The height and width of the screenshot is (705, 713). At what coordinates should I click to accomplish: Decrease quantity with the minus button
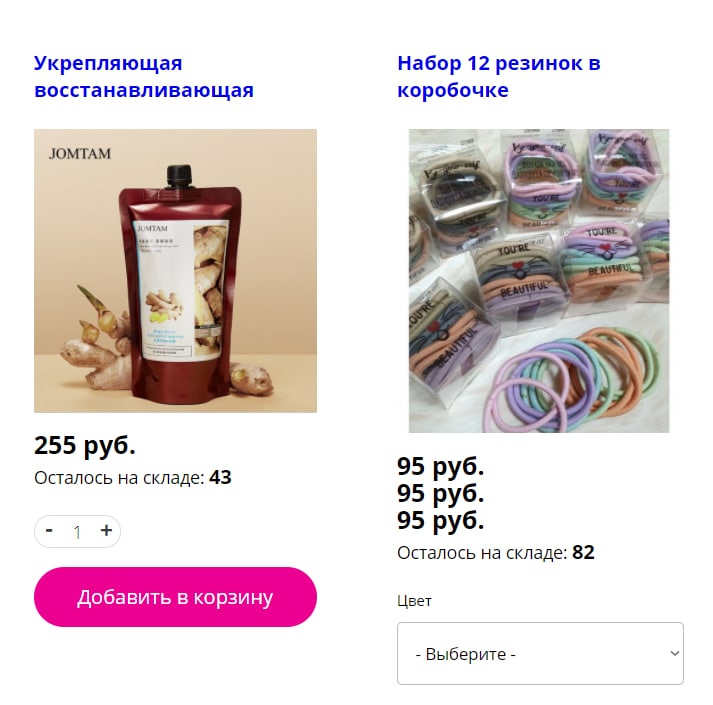pyautogui.click(x=50, y=530)
